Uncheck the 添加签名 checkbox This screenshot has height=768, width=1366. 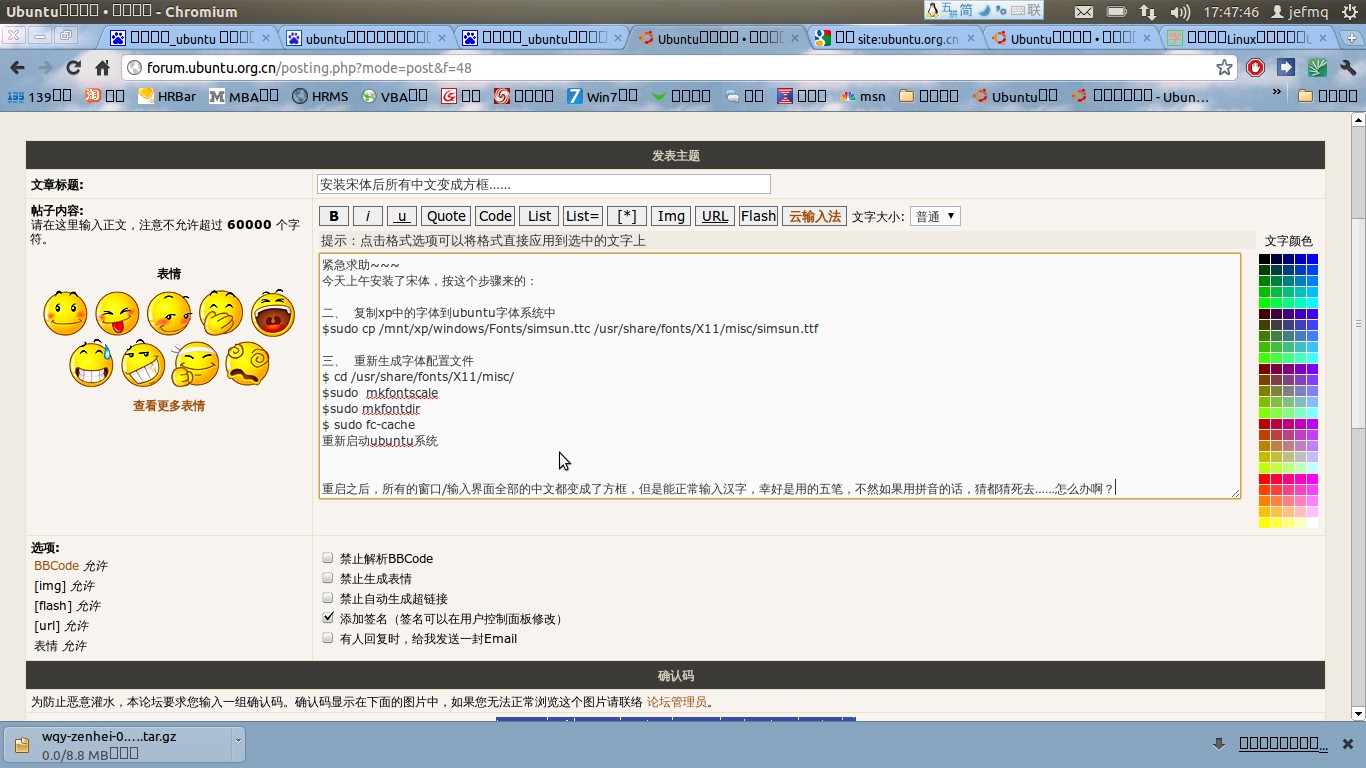coord(327,618)
